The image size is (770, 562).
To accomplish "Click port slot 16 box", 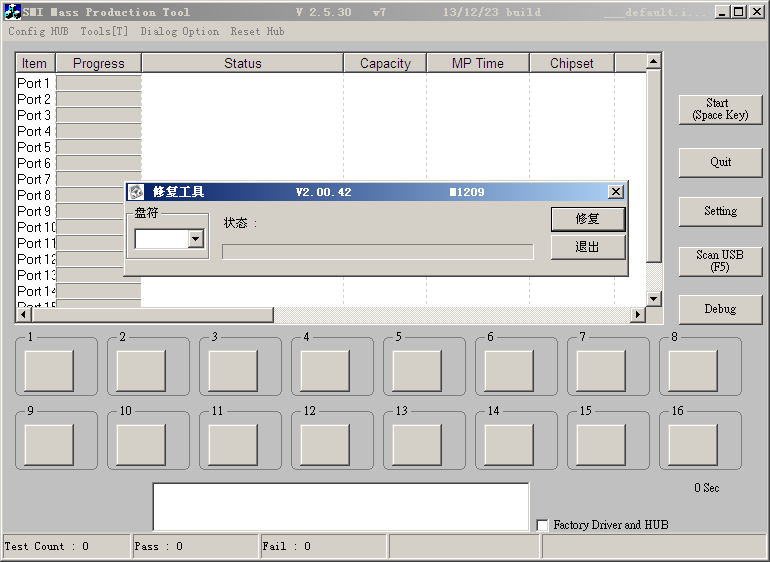I will tap(693, 445).
